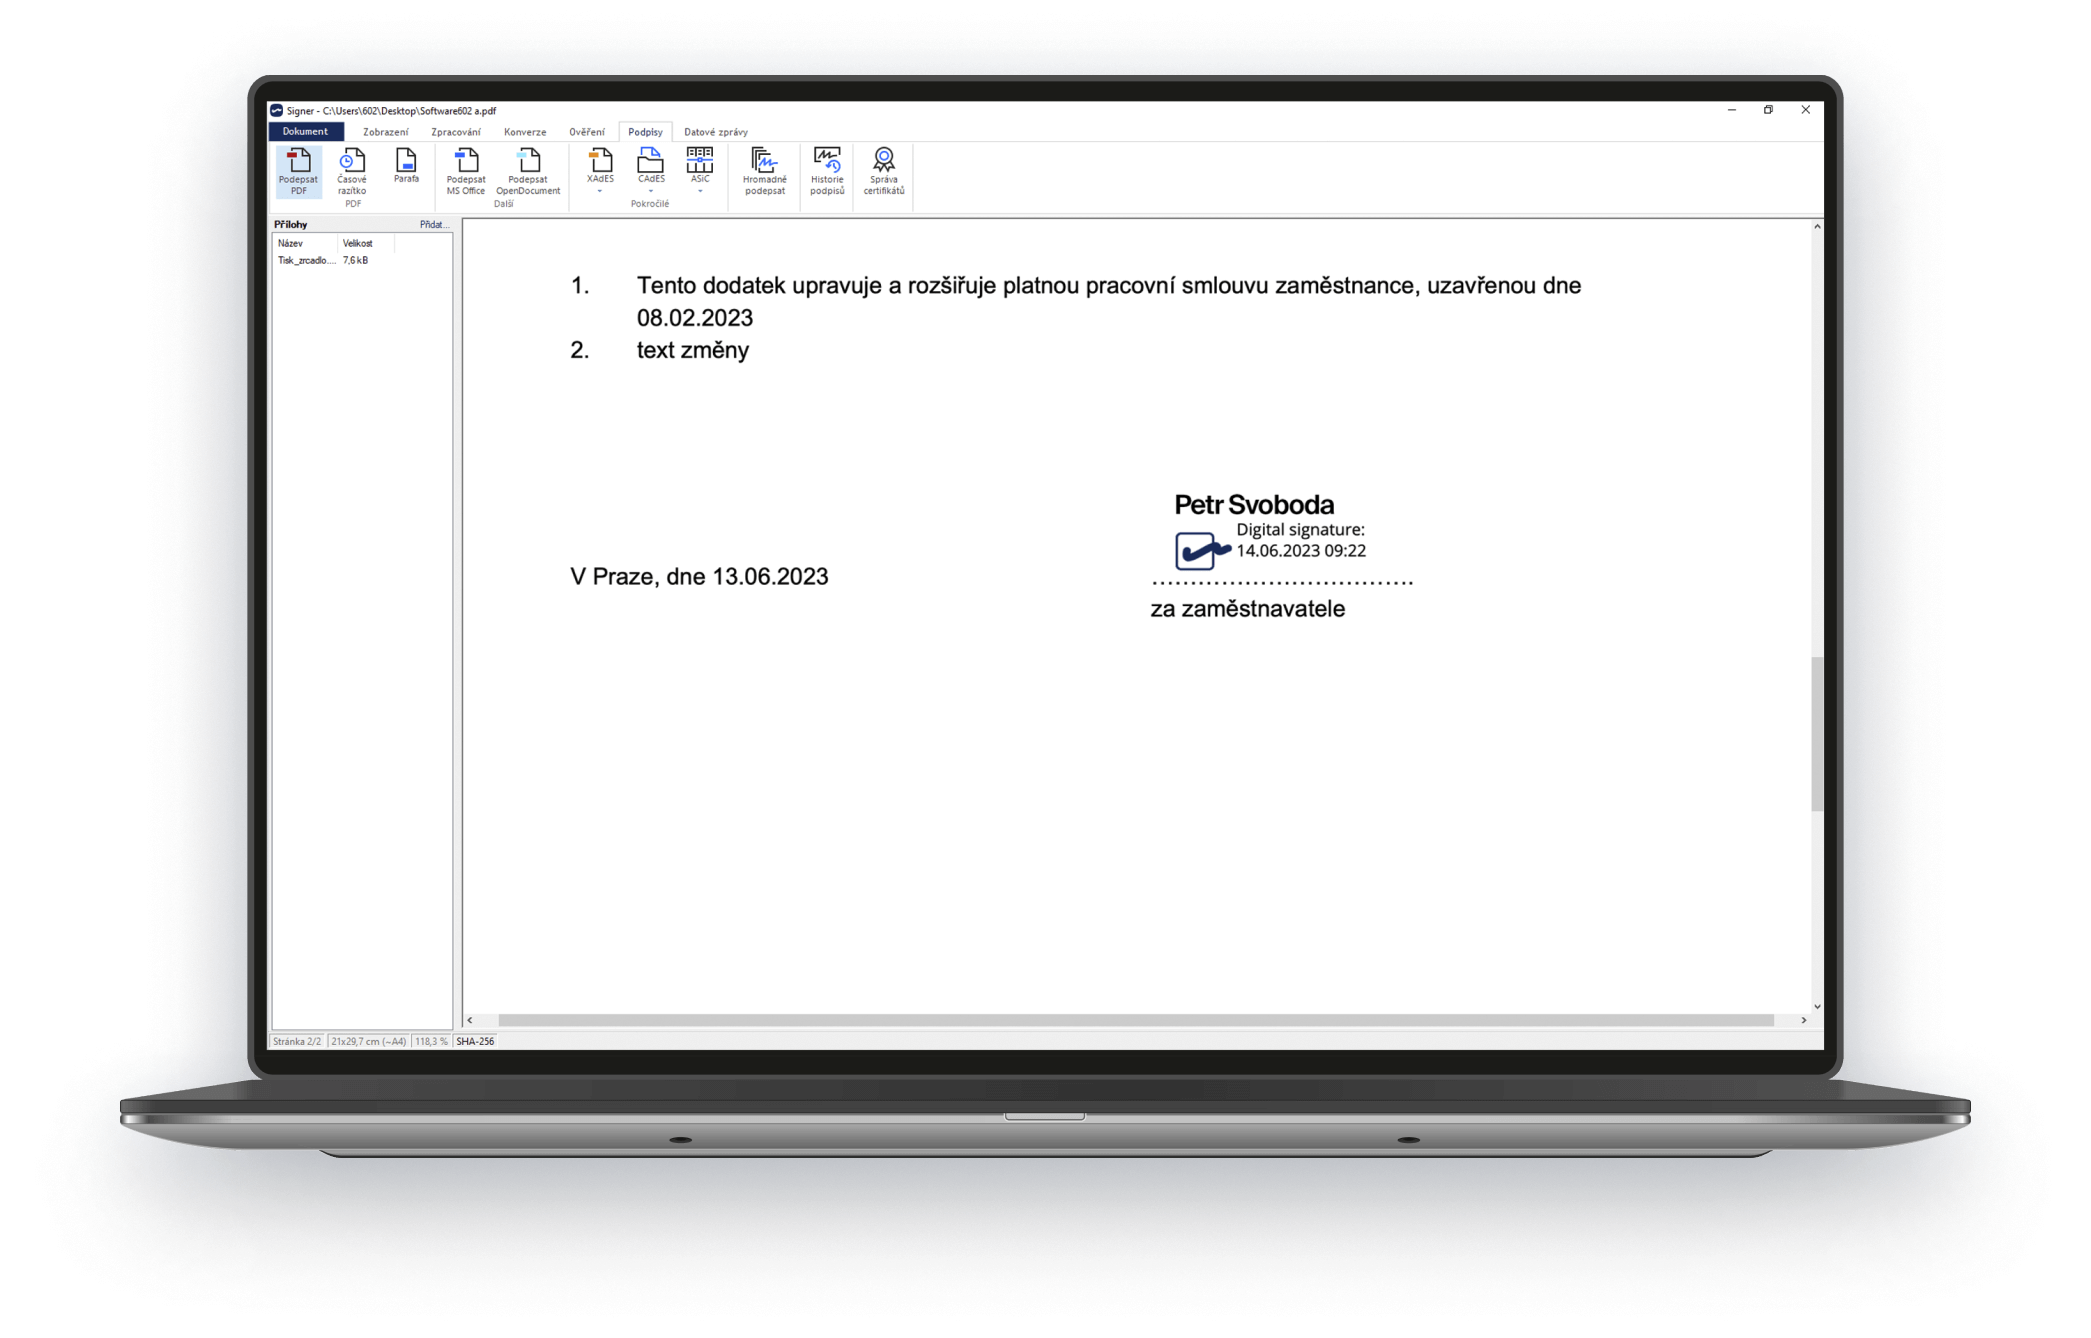Click the SHA-256 status entry
Image resolution: width=2091 pixels, height=1338 pixels.
pyautogui.click(x=476, y=1041)
